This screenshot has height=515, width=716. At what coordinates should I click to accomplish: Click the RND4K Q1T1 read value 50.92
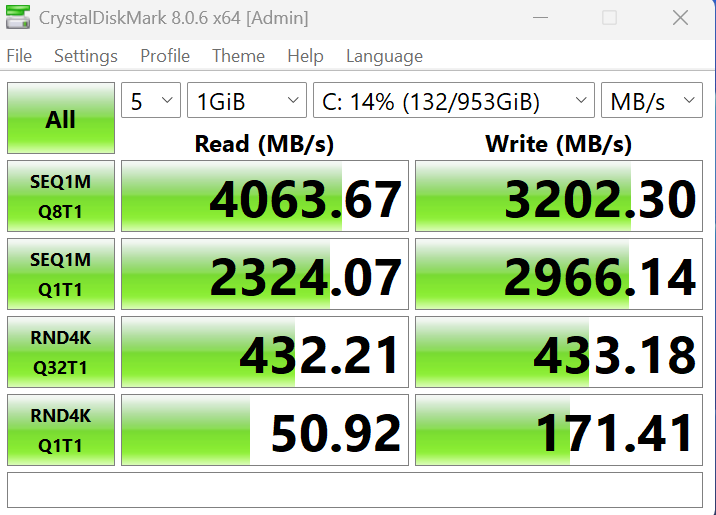point(265,430)
